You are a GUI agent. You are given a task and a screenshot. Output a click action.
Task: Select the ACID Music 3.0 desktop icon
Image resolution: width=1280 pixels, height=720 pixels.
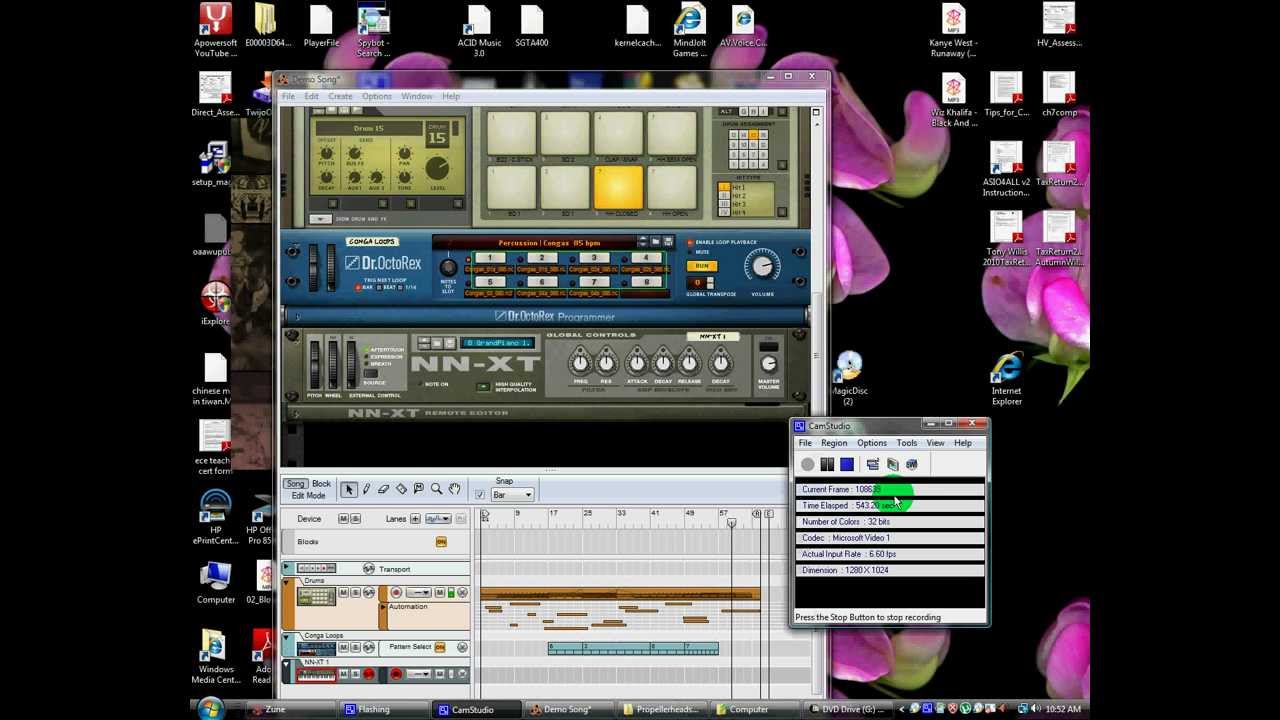coord(479,30)
